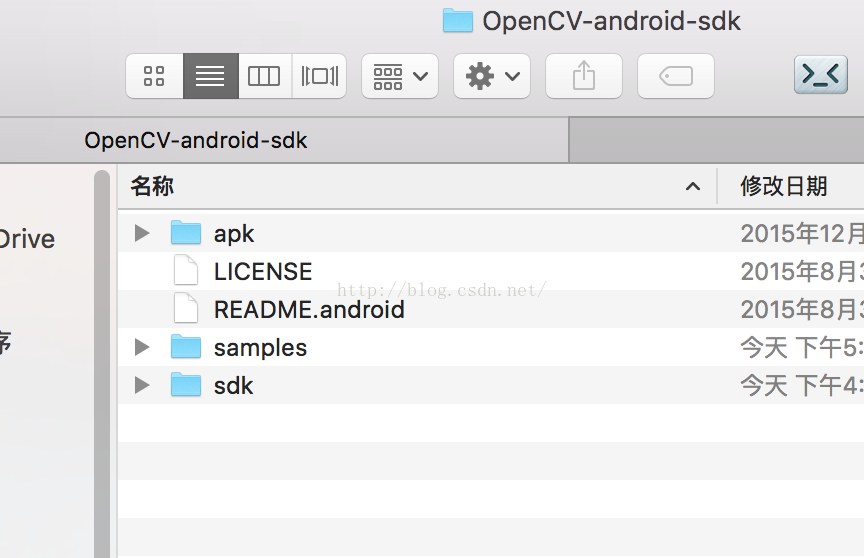Click the LICENSE file name

point(263,272)
